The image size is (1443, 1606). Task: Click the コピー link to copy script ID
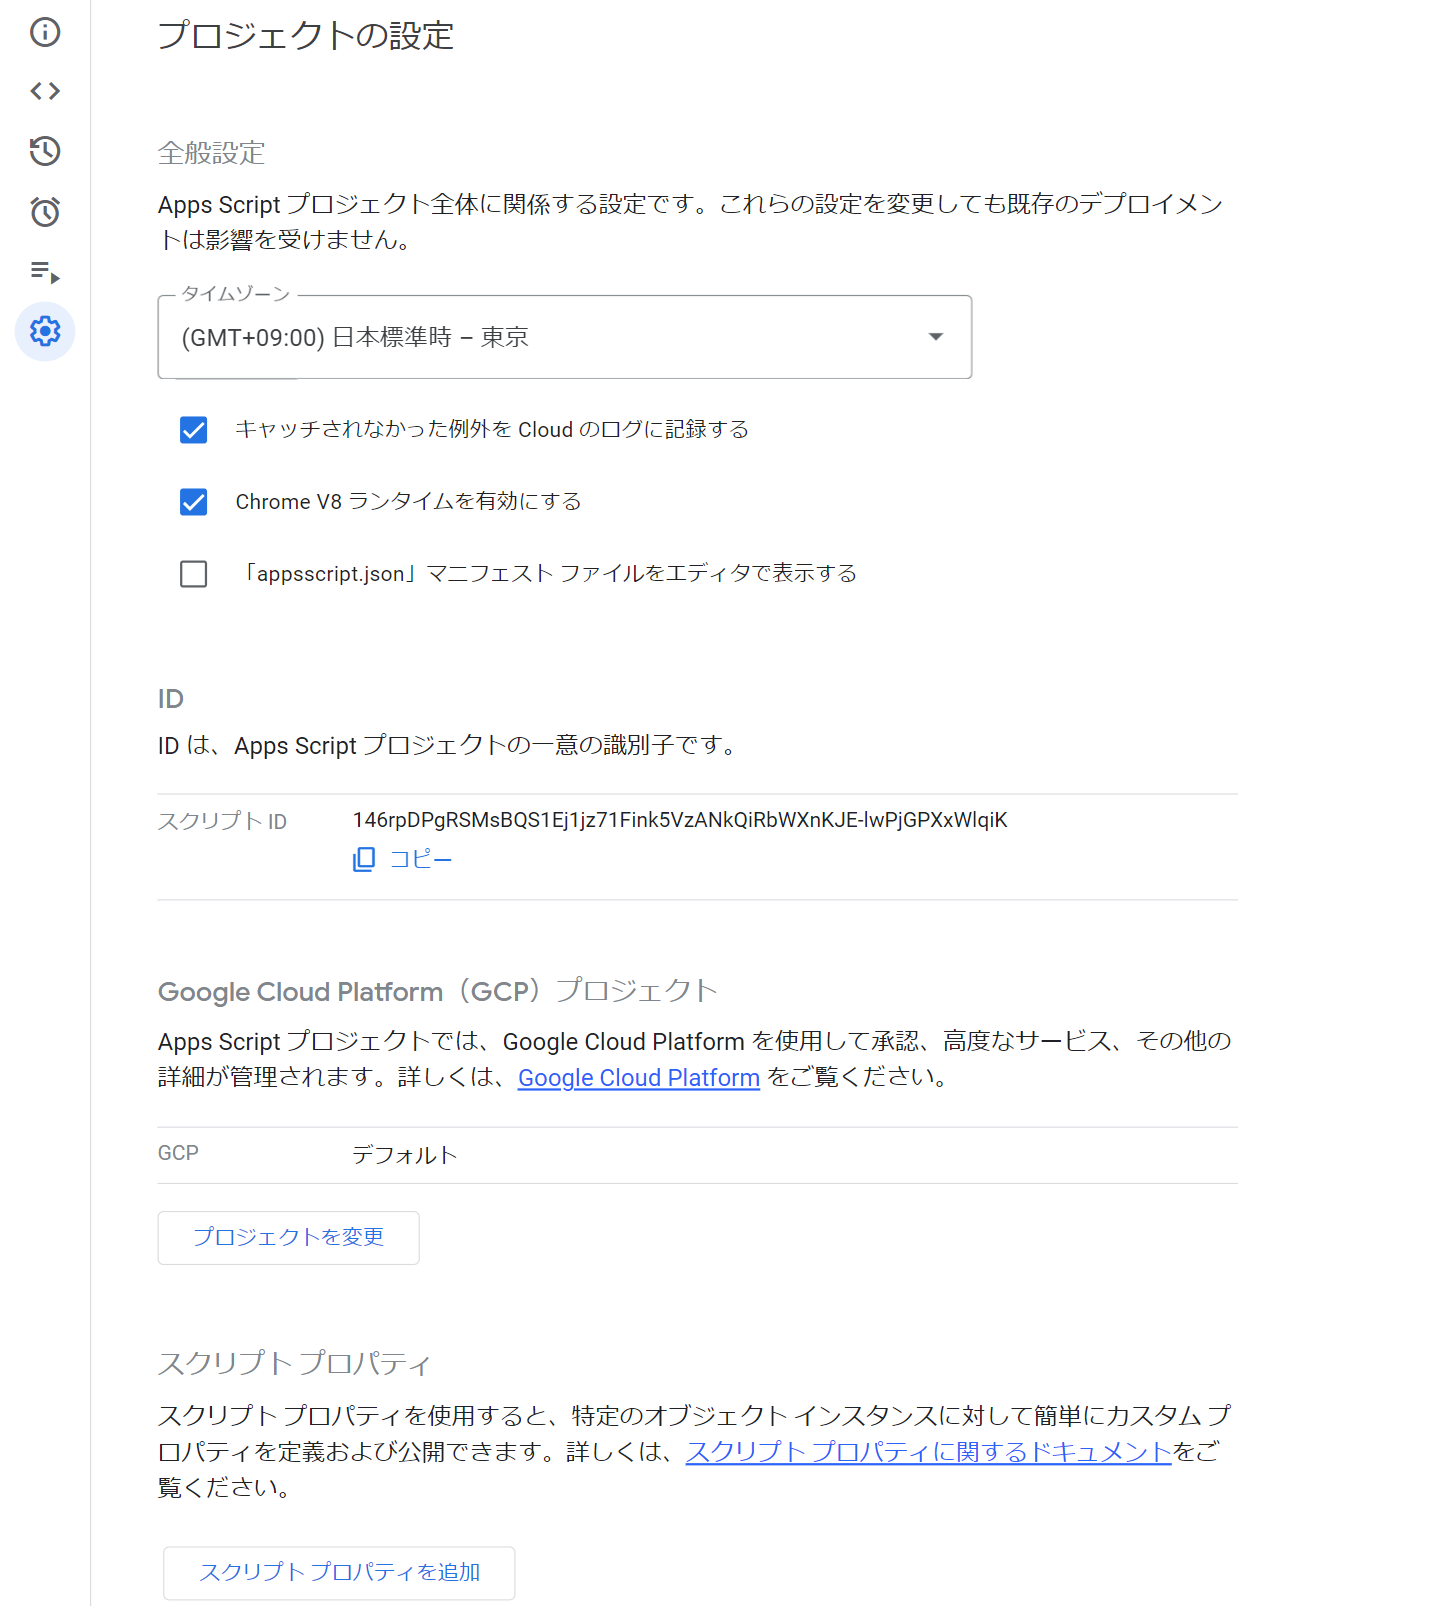tap(421, 859)
